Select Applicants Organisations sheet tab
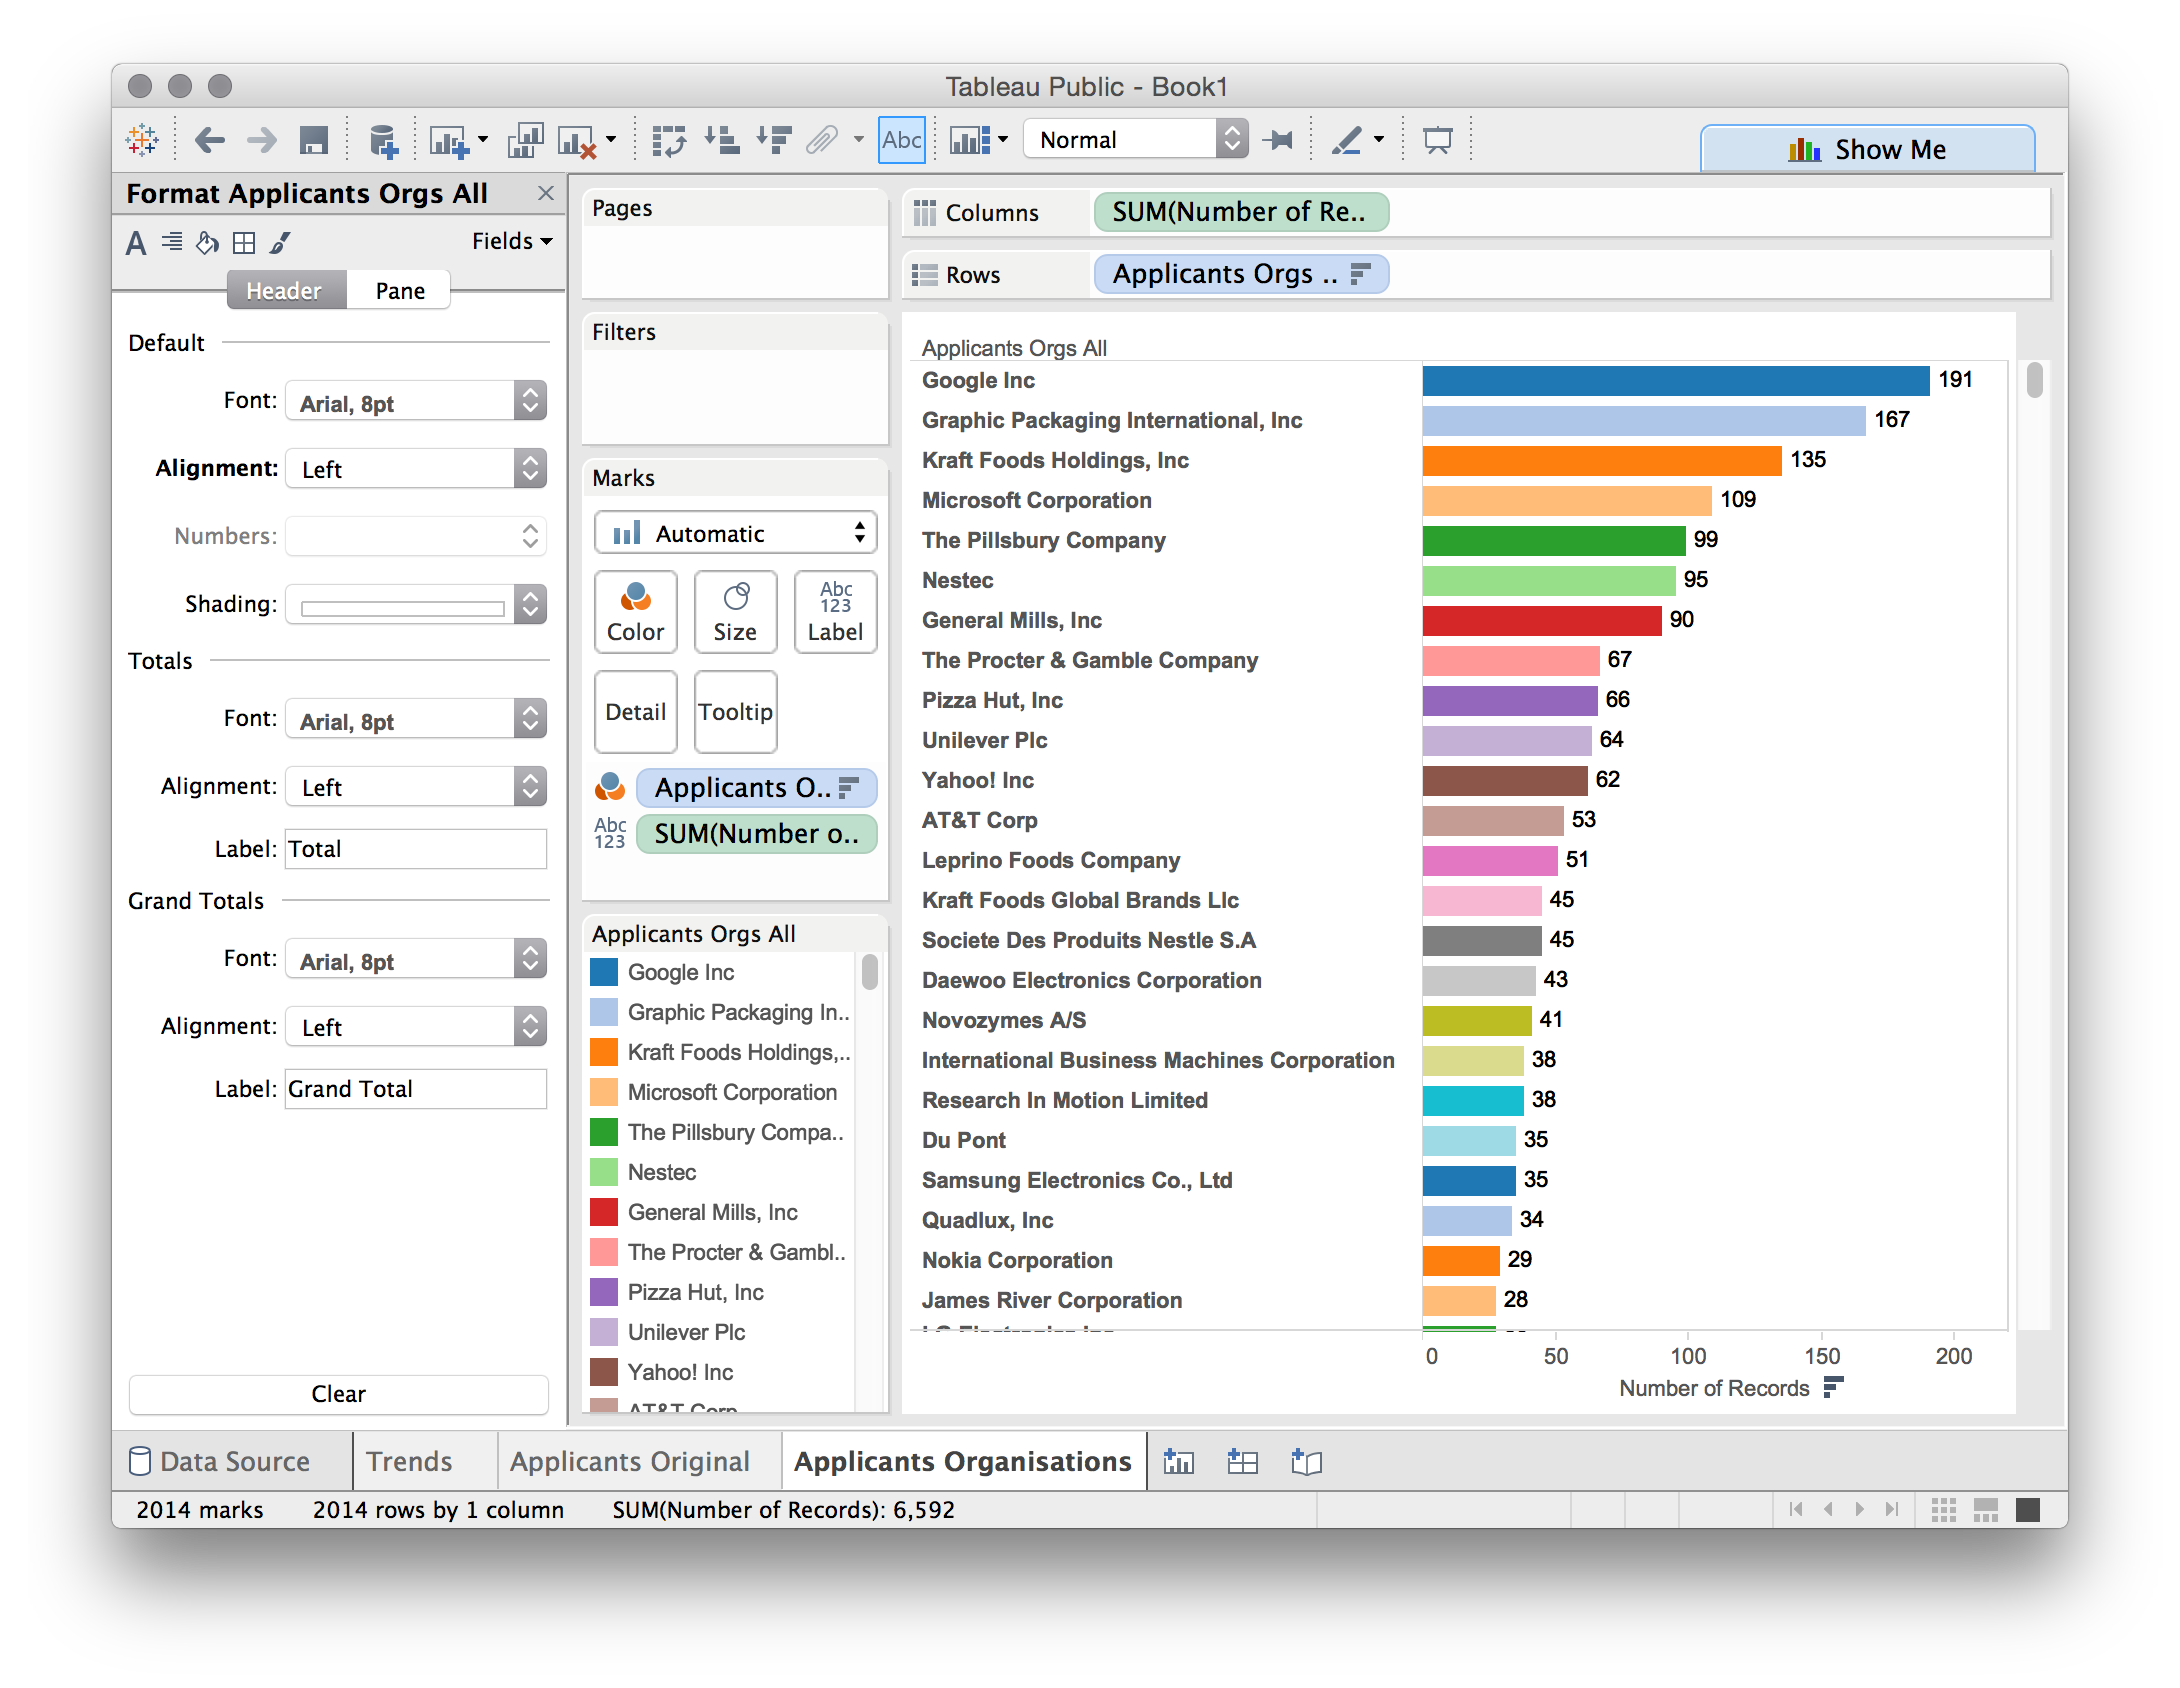Image resolution: width=2180 pixels, height=1688 pixels. (962, 1462)
